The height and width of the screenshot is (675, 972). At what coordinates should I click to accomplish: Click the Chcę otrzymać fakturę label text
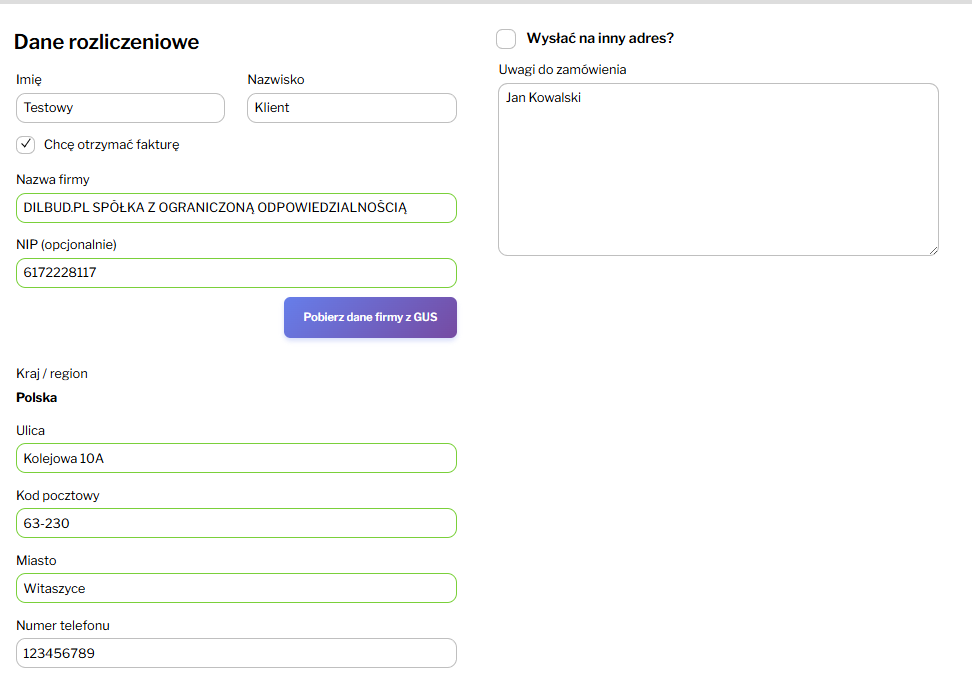coord(111,145)
